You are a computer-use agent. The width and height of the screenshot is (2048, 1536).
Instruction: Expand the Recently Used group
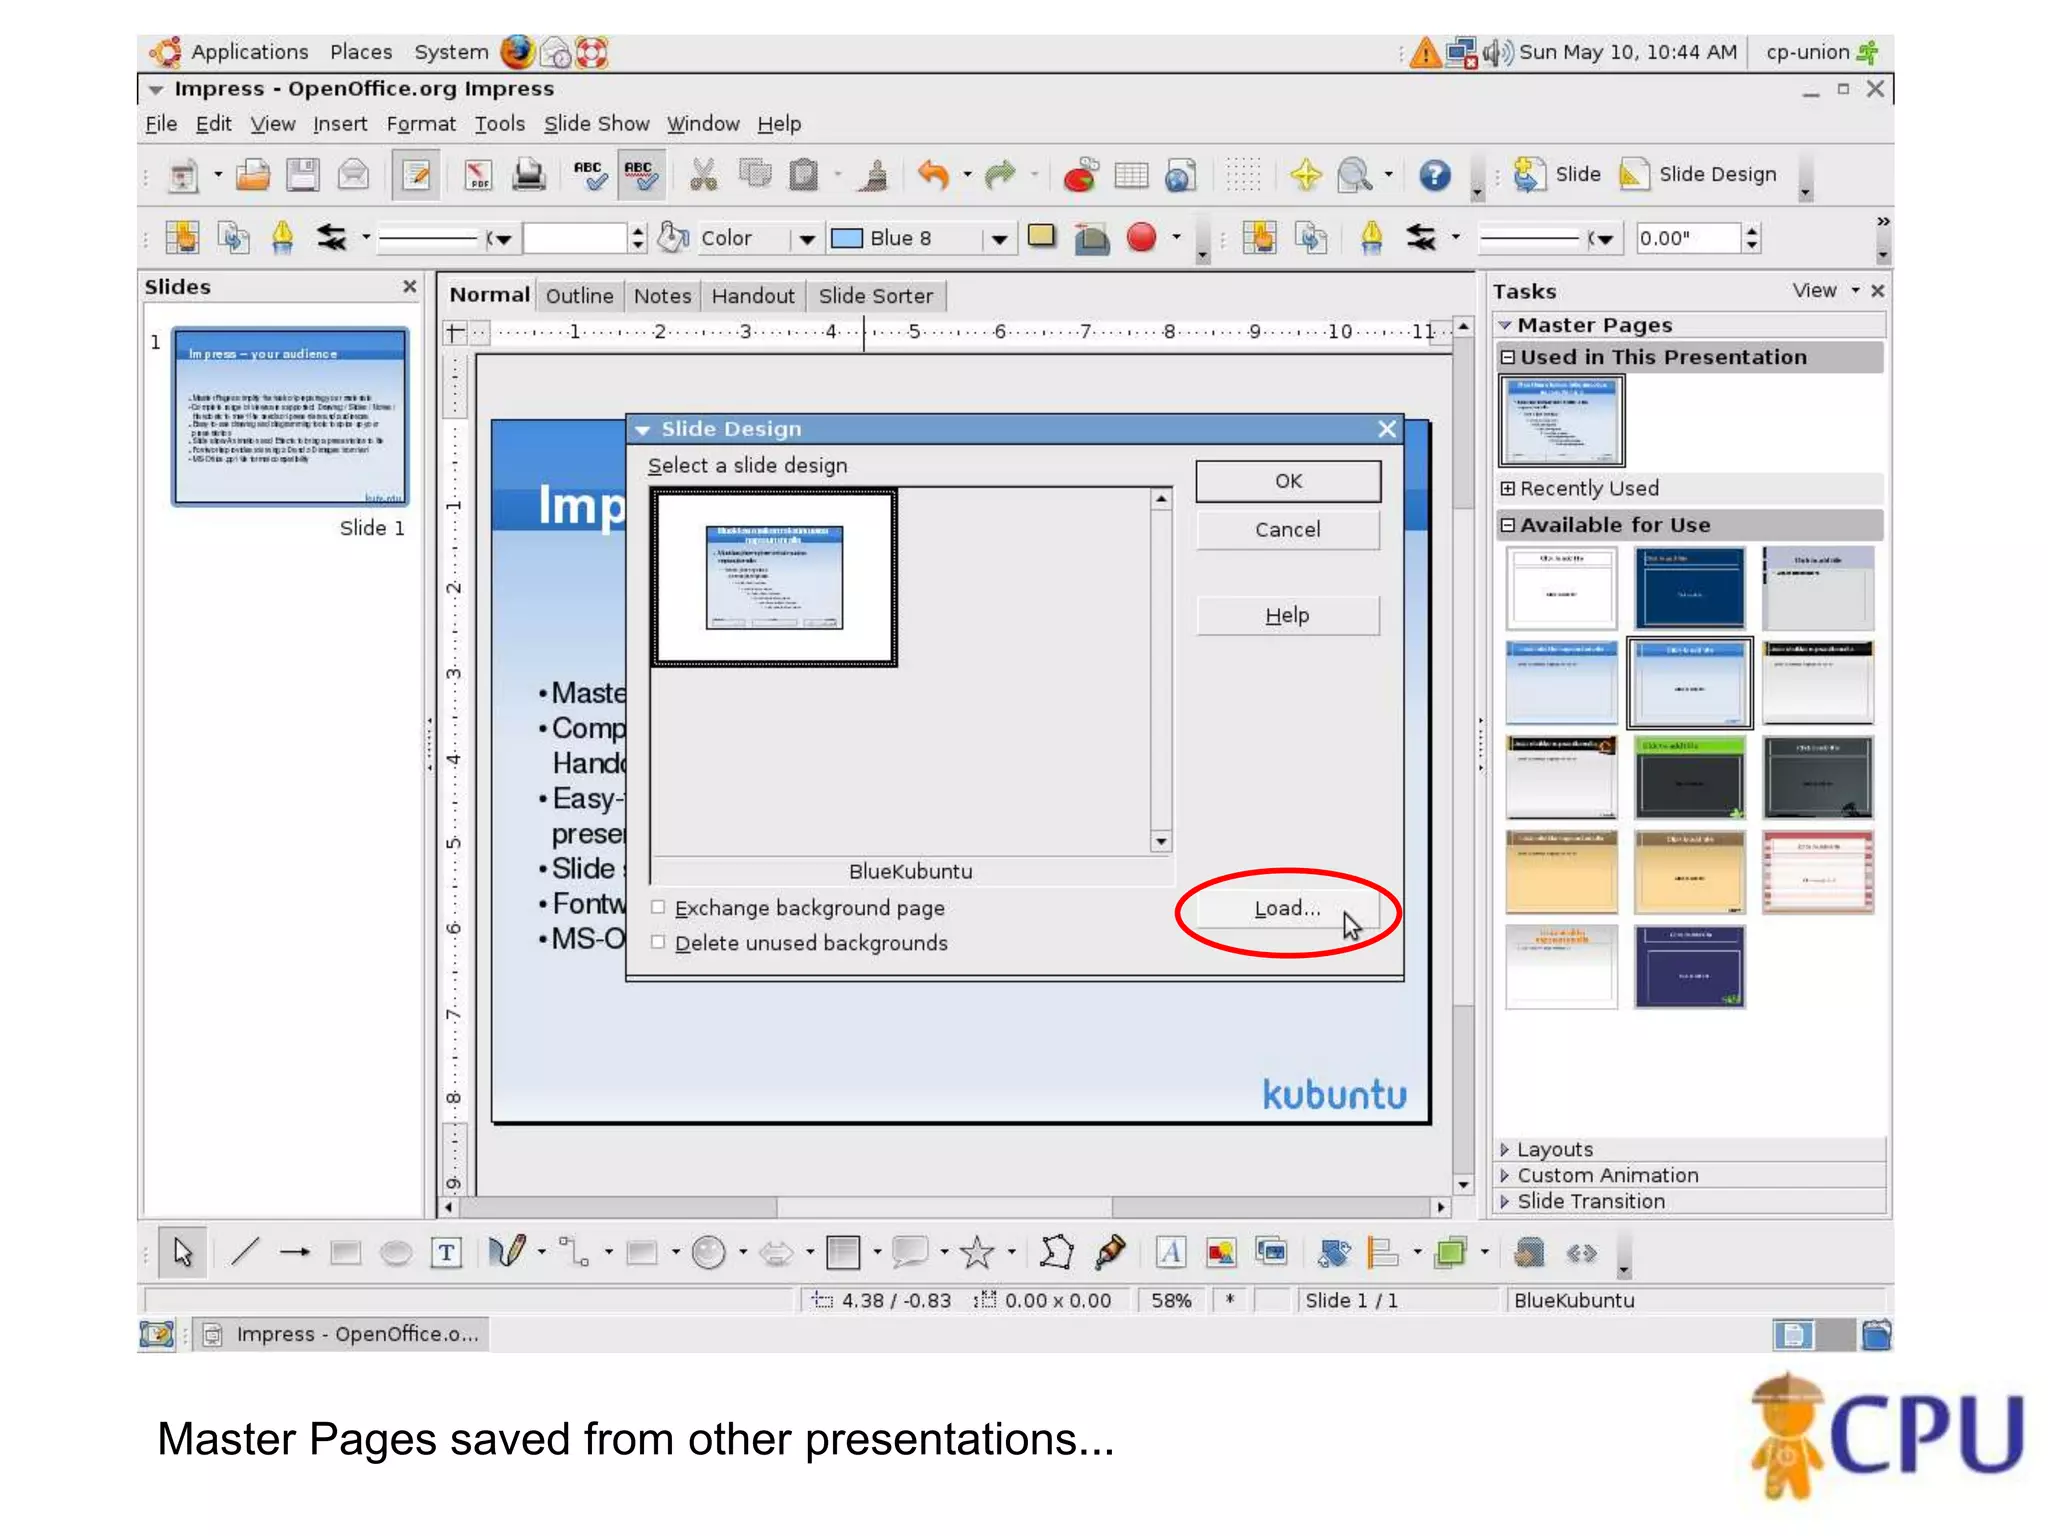click(x=1508, y=489)
